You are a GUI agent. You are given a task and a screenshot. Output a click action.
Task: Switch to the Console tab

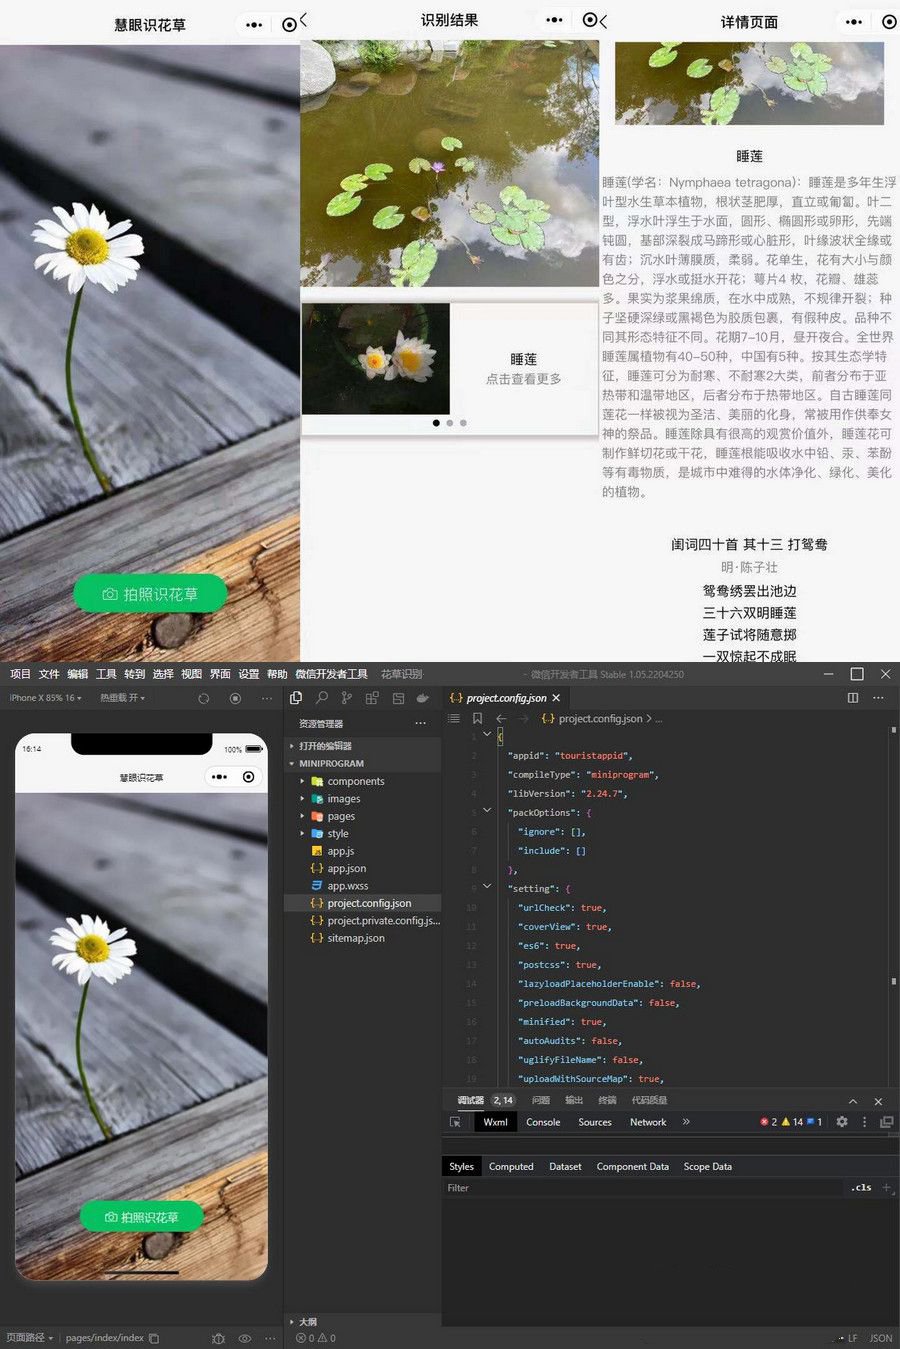coord(543,1122)
